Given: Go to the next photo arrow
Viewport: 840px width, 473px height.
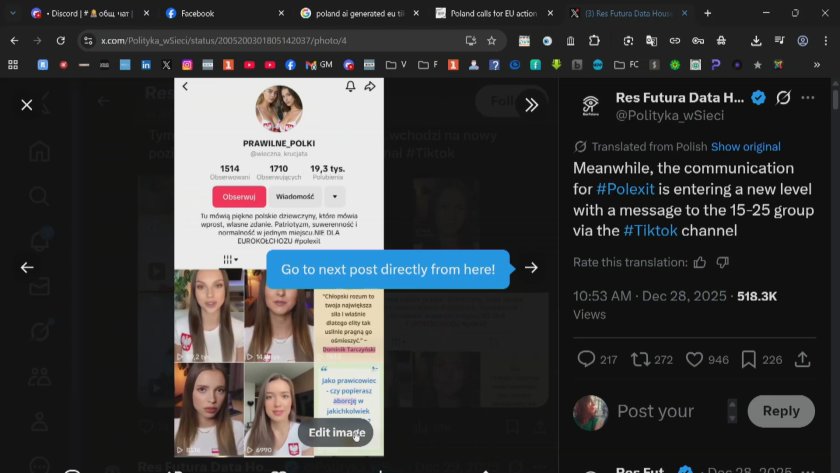Looking at the screenshot, I should pyautogui.click(x=531, y=268).
